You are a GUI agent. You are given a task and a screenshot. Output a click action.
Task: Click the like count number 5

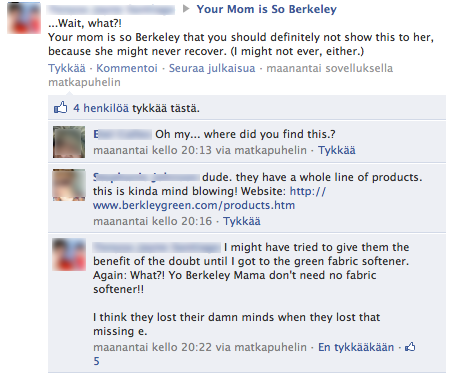tap(96, 361)
